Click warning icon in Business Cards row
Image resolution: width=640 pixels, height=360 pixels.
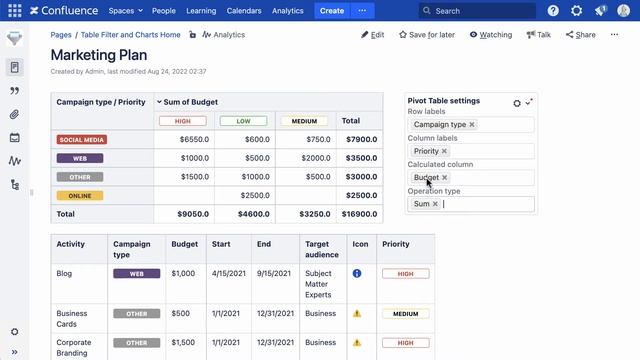point(357,313)
